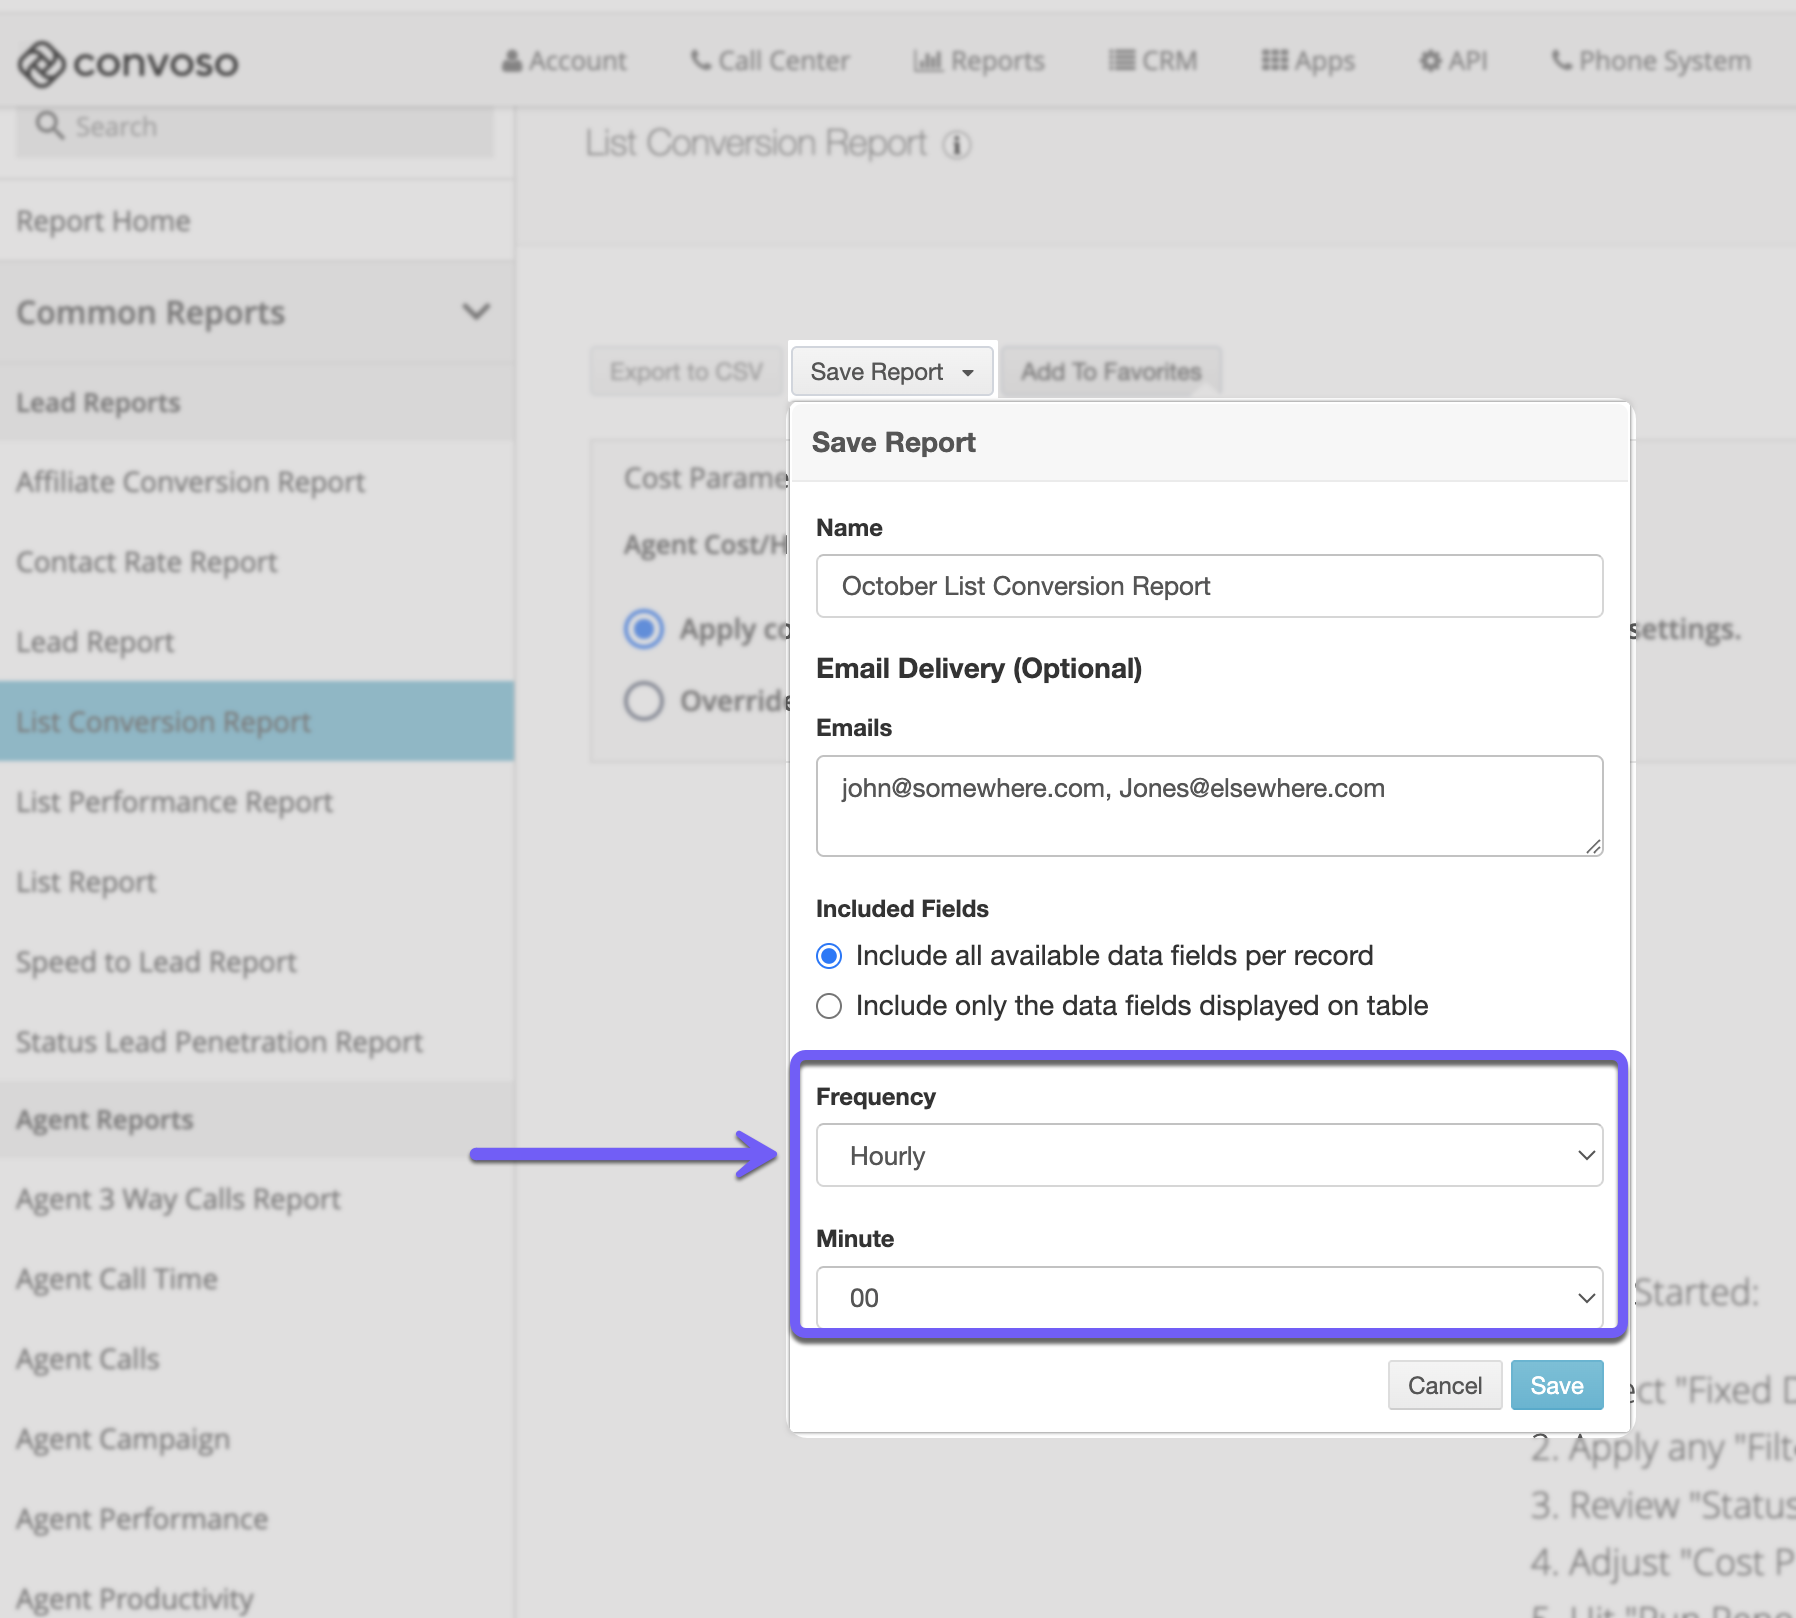This screenshot has width=1796, height=1618.
Task: Open the Reports chart icon menu
Action: coord(978,61)
